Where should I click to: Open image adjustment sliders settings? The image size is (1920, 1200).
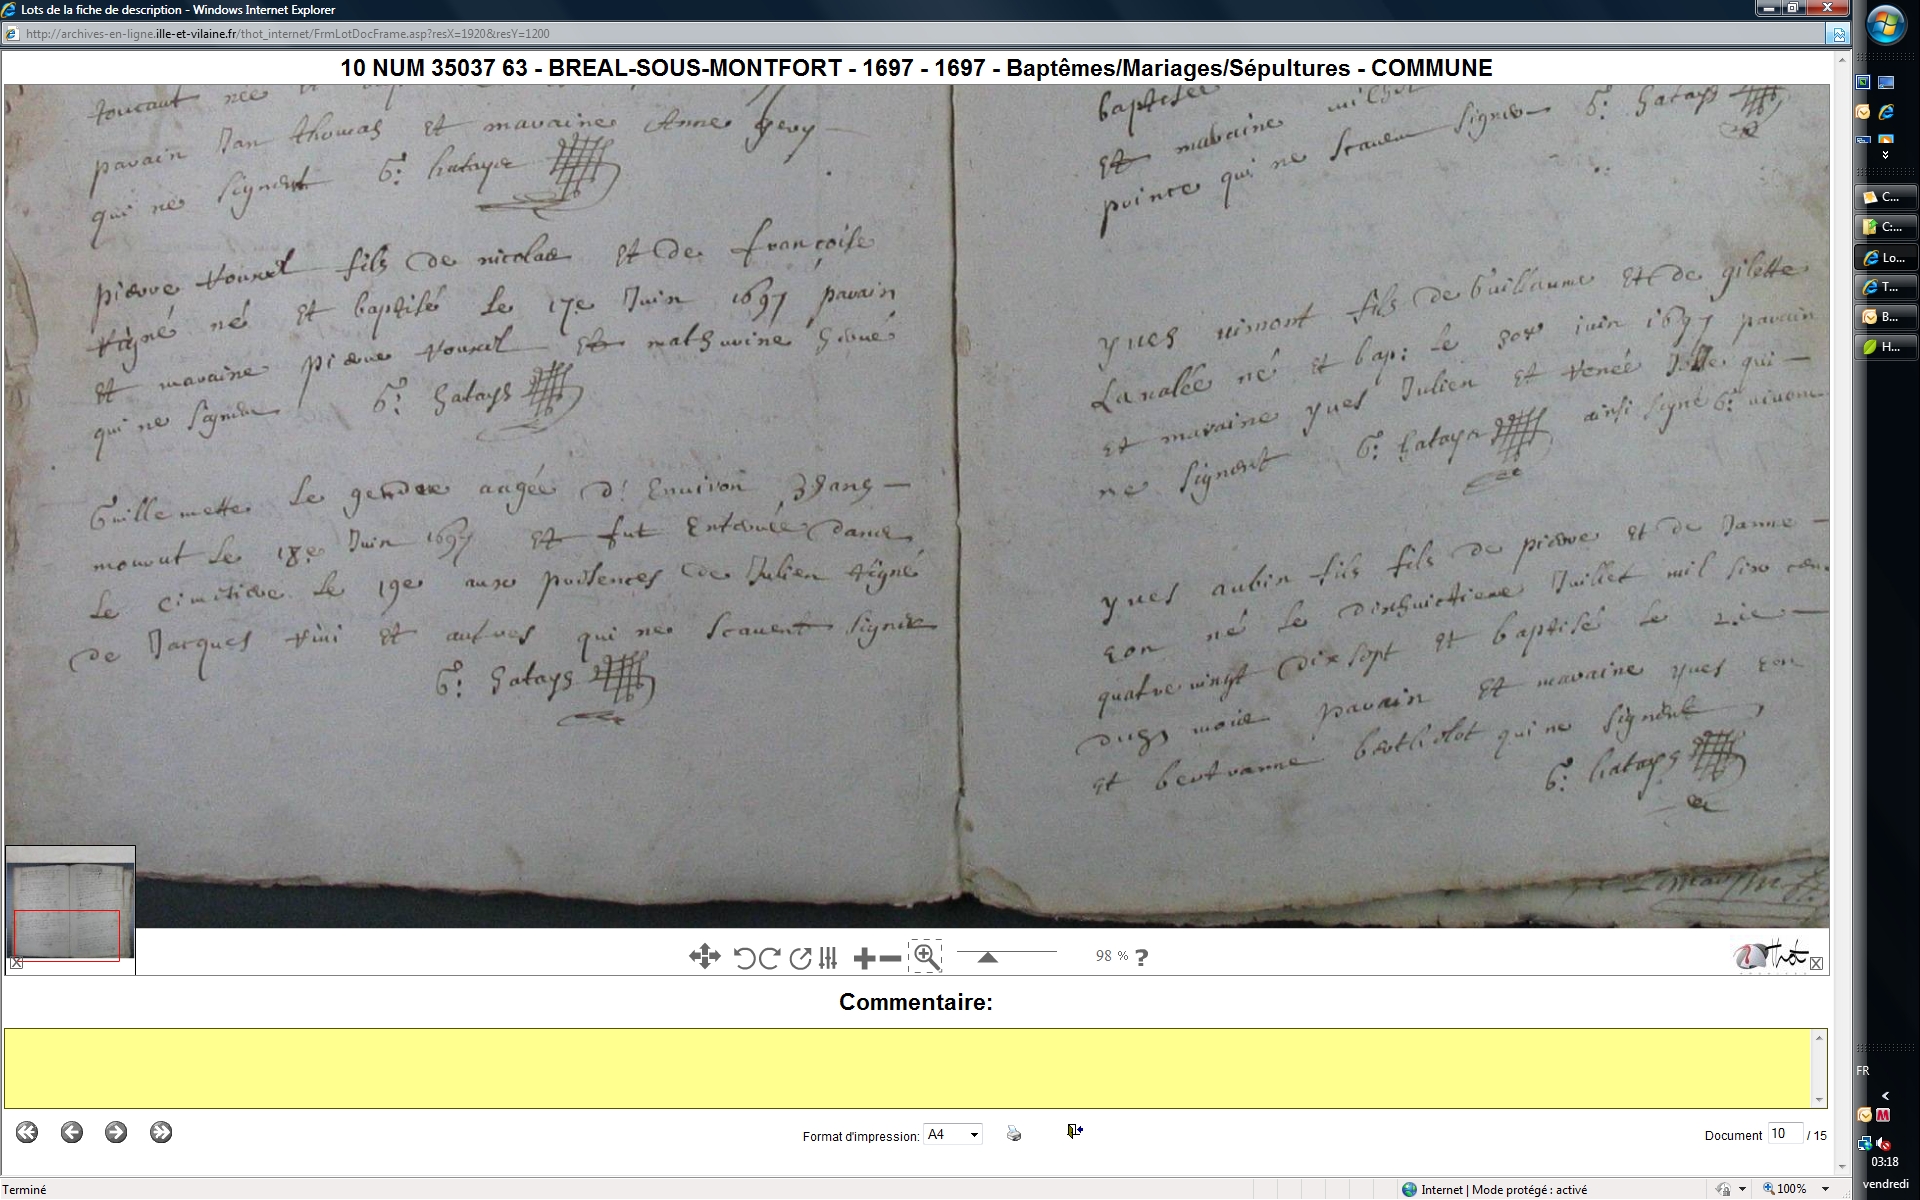click(x=828, y=958)
